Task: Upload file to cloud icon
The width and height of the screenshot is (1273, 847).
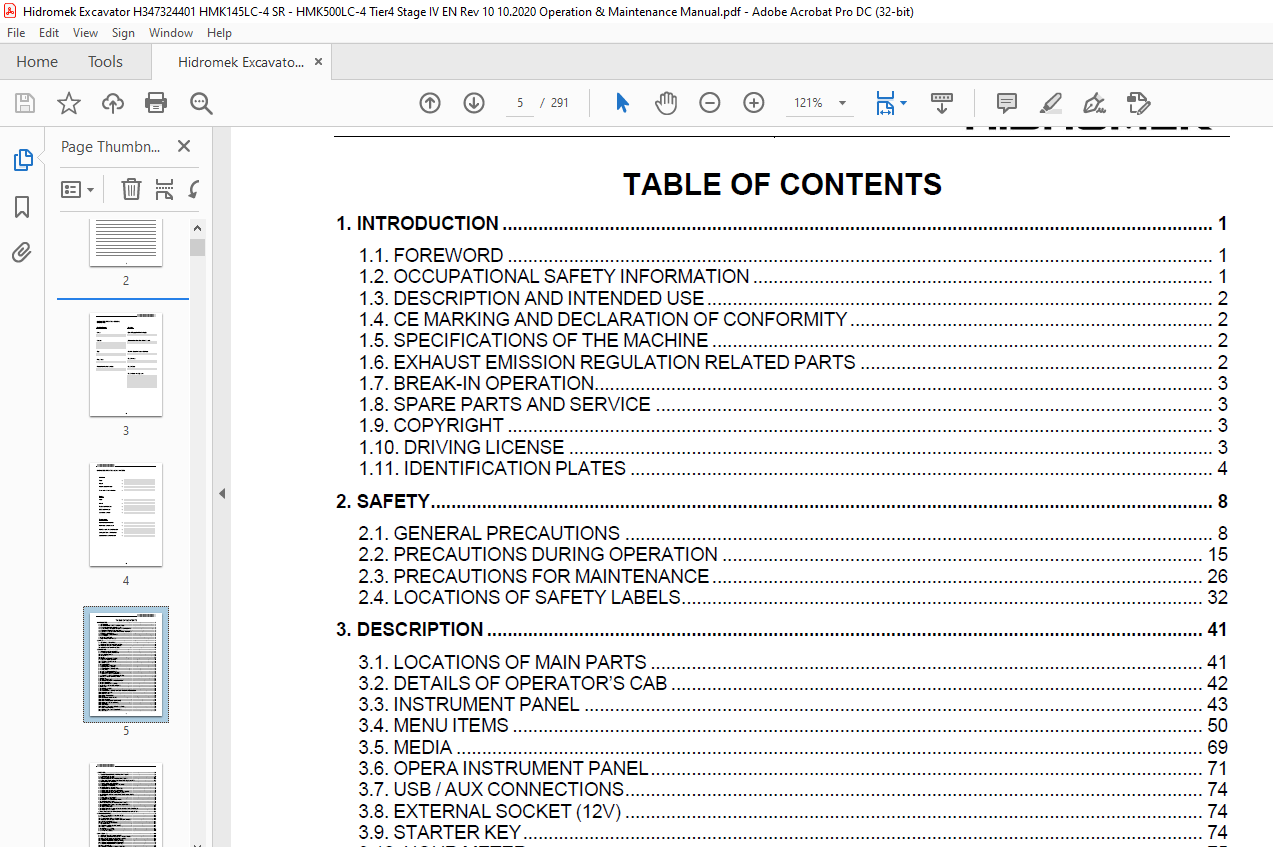Action: pos(113,103)
